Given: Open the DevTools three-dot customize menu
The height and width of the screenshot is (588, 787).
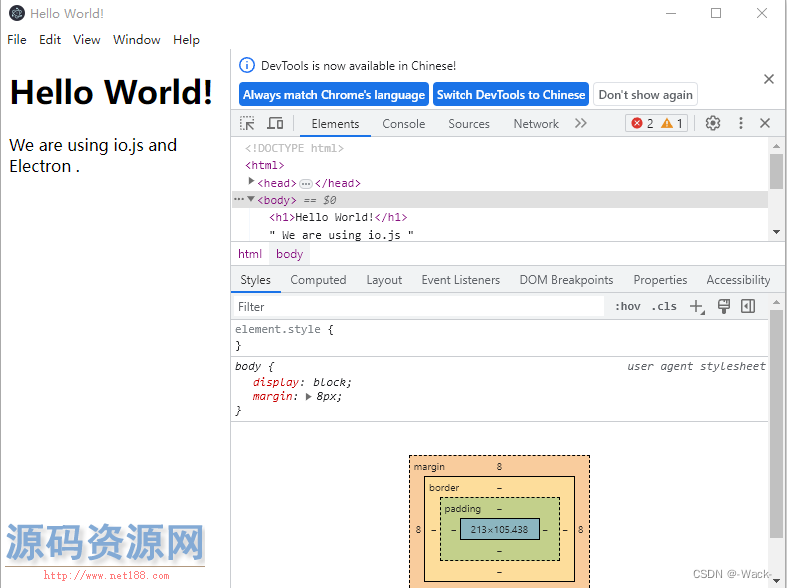Looking at the screenshot, I should click(x=741, y=123).
